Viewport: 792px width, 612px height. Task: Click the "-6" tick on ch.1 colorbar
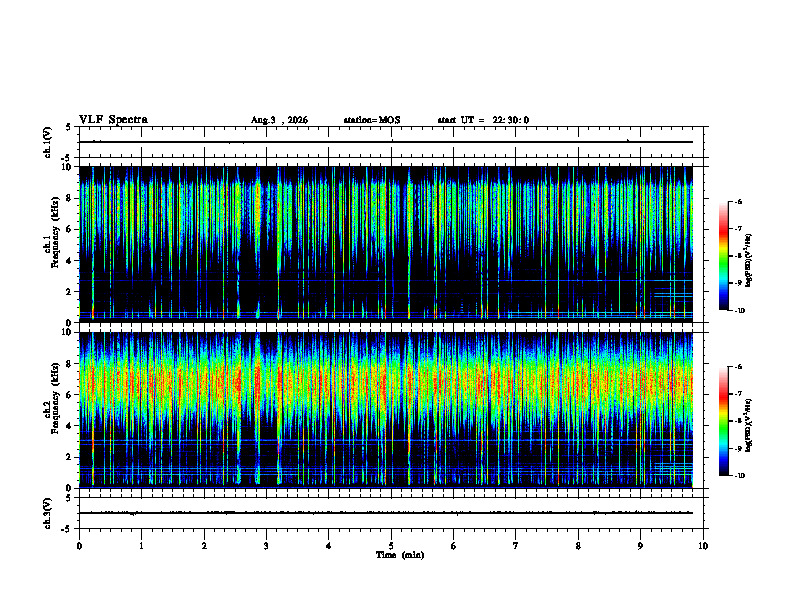pyautogui.click(x=738, y=201)
